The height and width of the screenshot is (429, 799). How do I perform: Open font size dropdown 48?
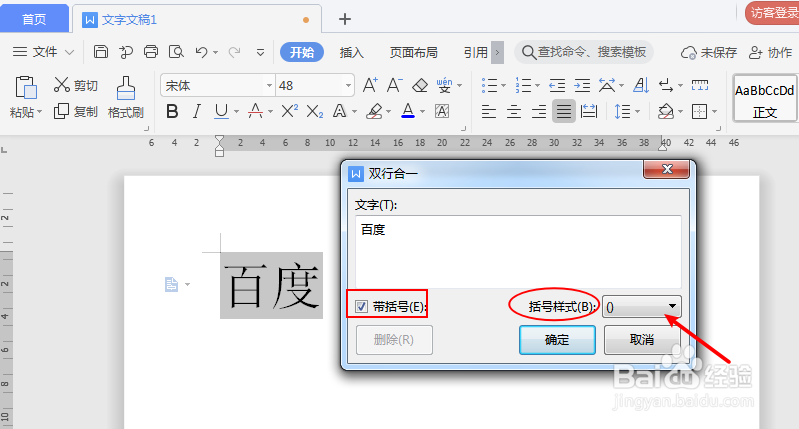coord(348,85)
